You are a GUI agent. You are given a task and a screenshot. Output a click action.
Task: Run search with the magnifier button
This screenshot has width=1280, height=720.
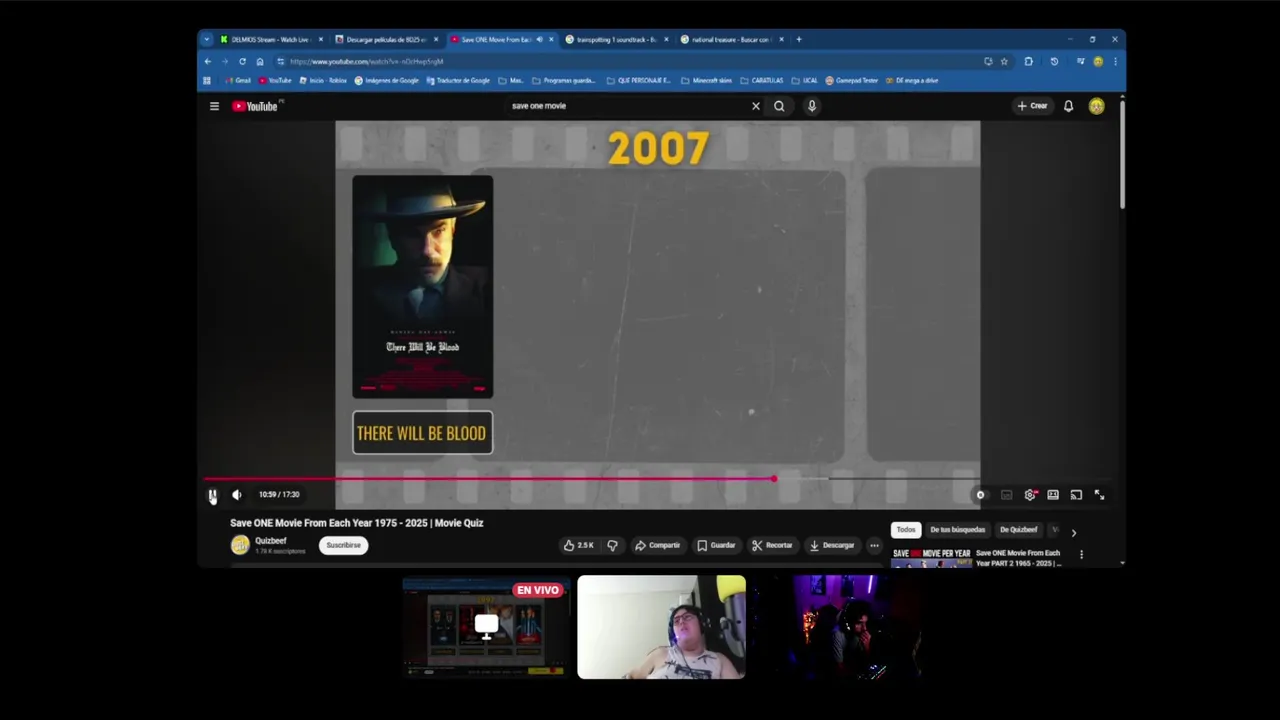coord(779,106)
